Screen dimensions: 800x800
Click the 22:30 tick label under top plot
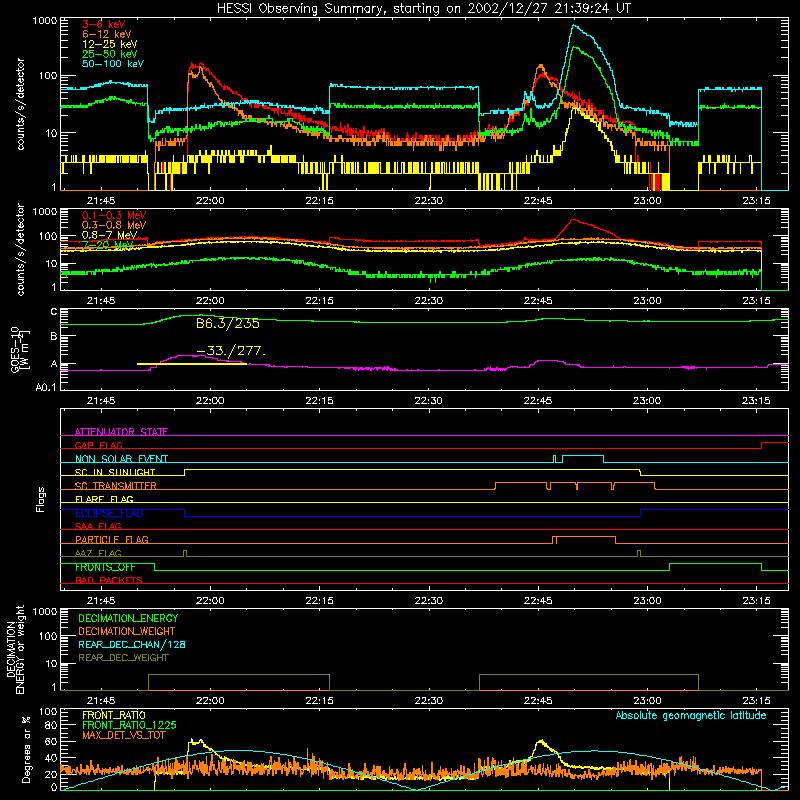point(429,201)
